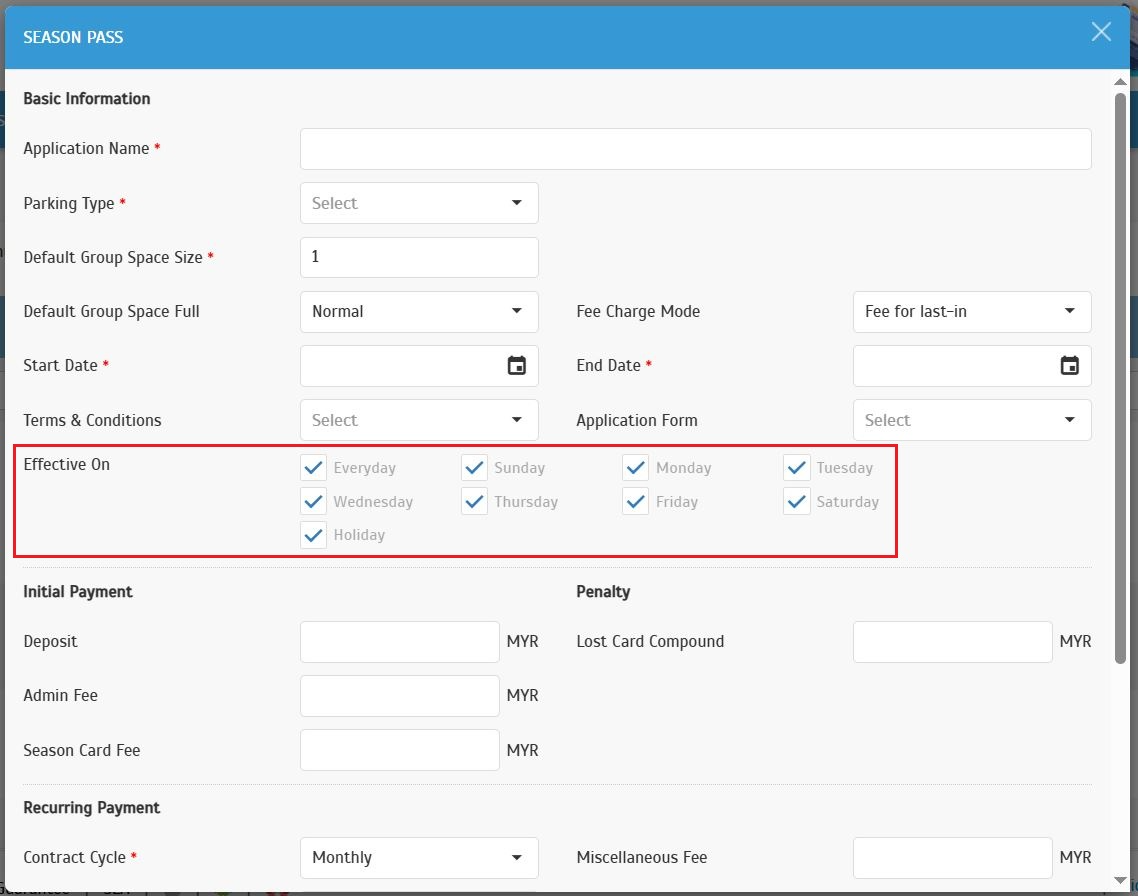Image resolution: width=1138 pixels, height=896 pixels.
Task: Expand the Default Group Space Full dropdown
Action: tap(419, 311)
